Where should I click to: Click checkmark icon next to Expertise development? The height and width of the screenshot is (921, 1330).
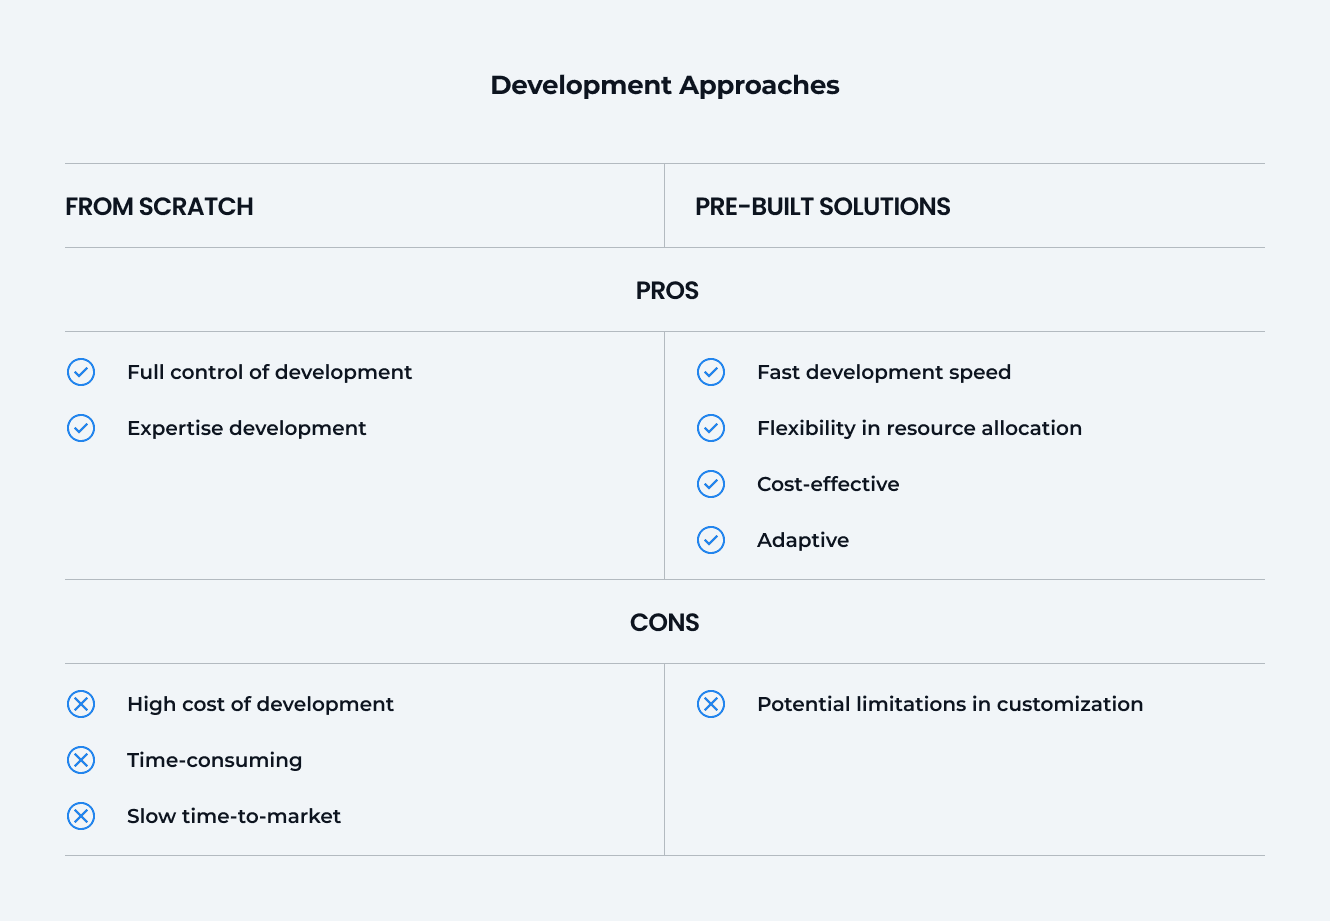[x=81, y=428]
